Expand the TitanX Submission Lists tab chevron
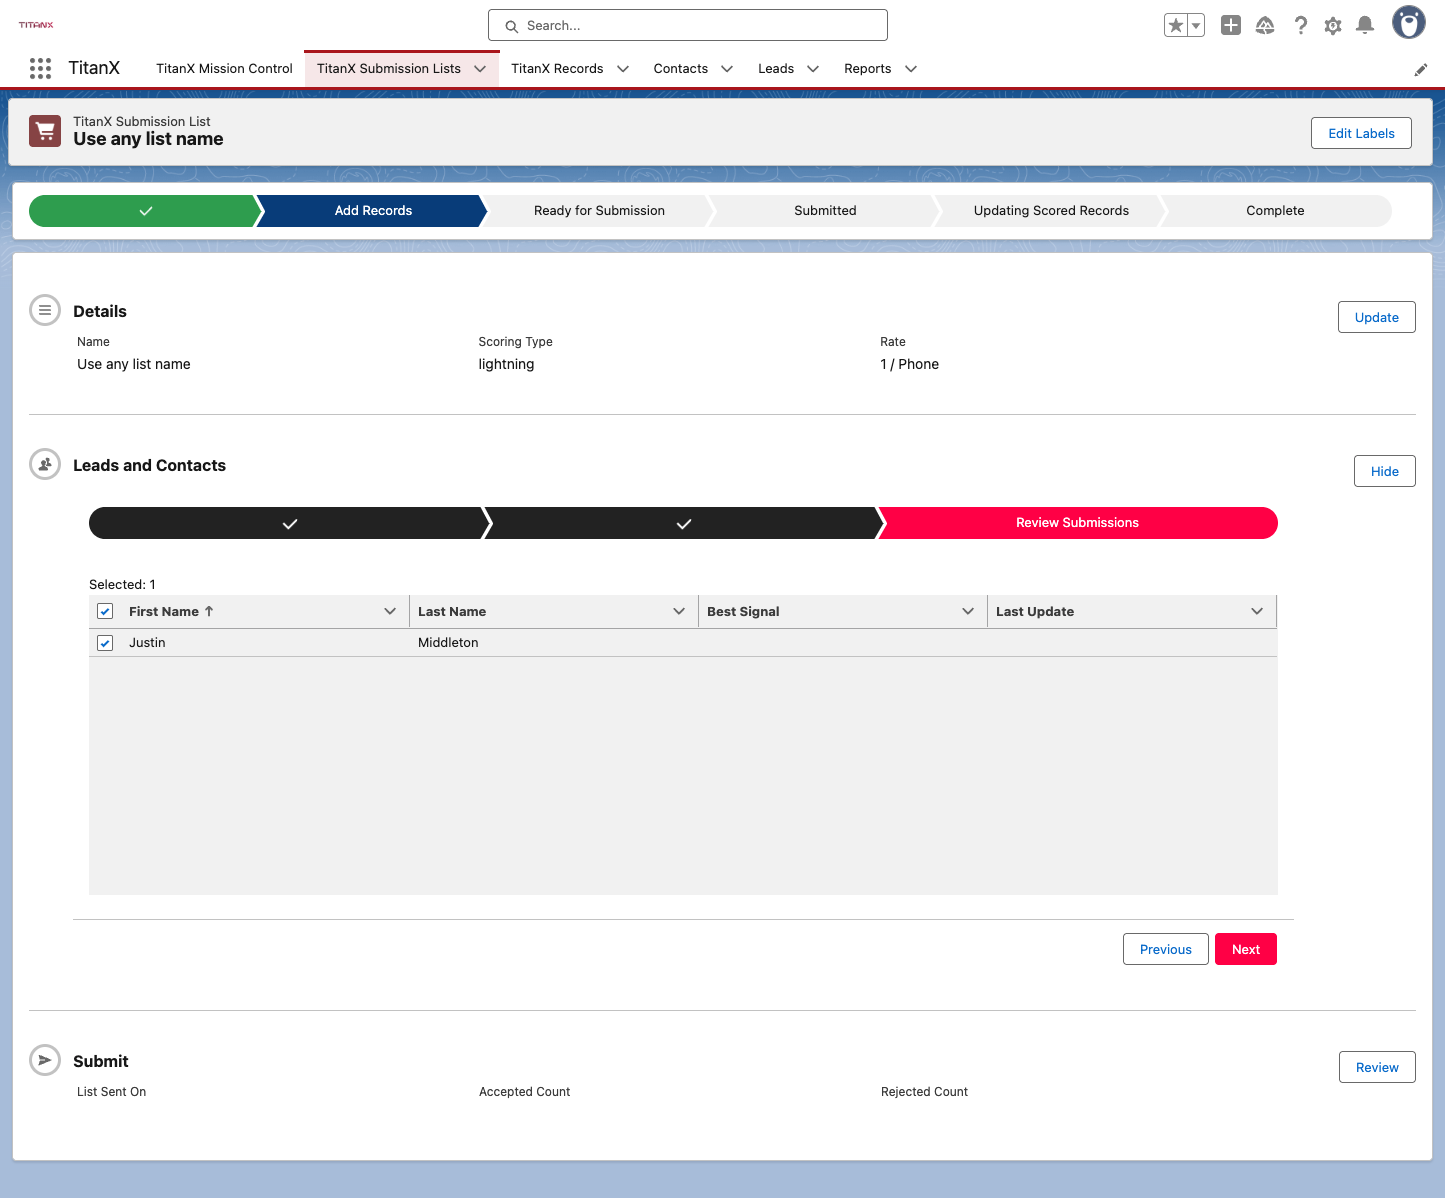This screenshot has height=1198, width=1445. pyautogui.click(x=480, y=69)
